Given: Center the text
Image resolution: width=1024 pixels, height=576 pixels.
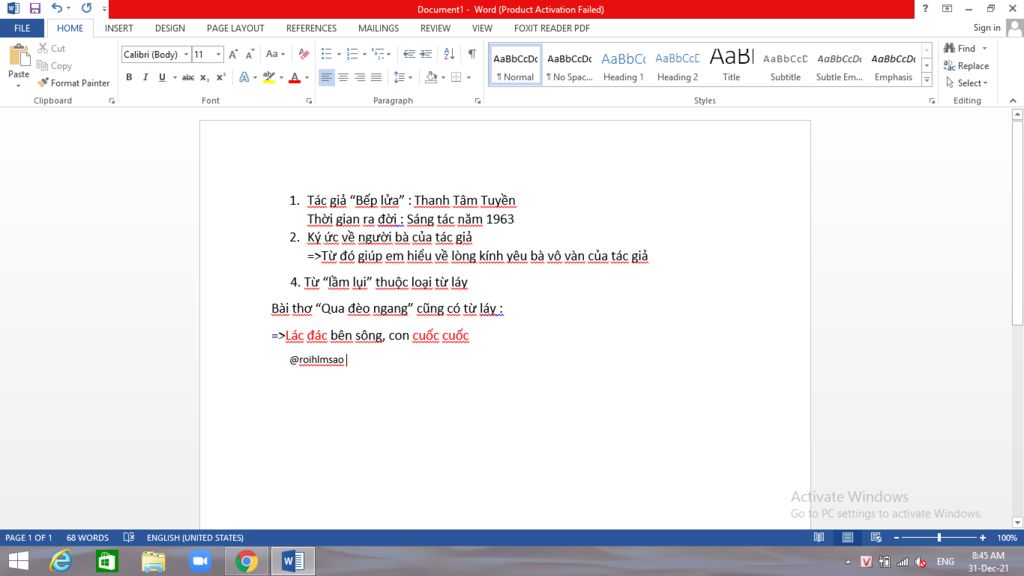Looking at the screenshot, I should point(343,77).
